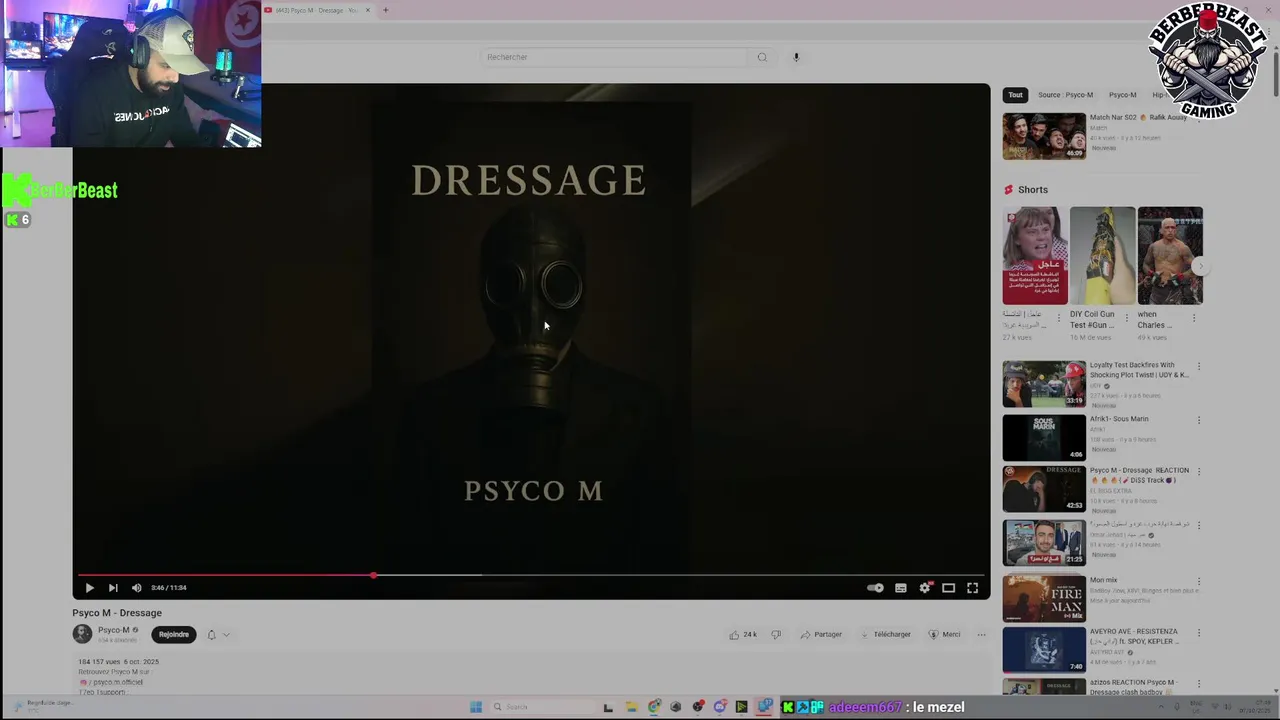Open the Arabic breaking-news short

click(x=1035, y=256)
